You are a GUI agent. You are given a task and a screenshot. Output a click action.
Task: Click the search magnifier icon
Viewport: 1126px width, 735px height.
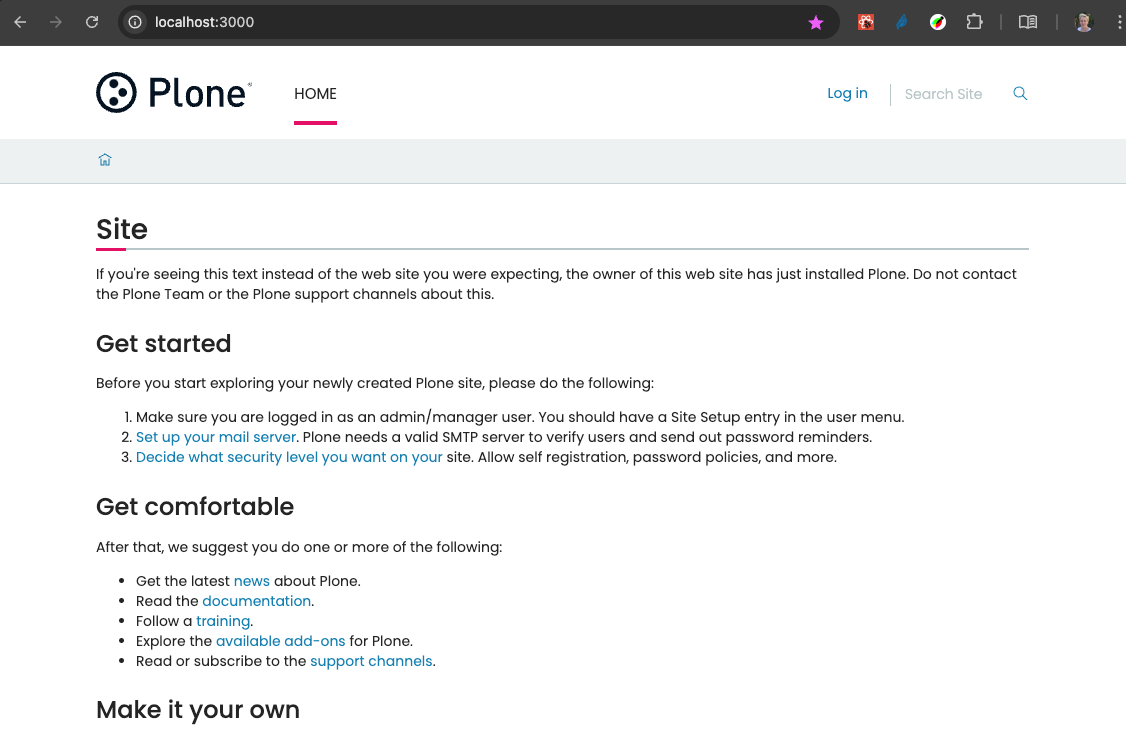1020,93
